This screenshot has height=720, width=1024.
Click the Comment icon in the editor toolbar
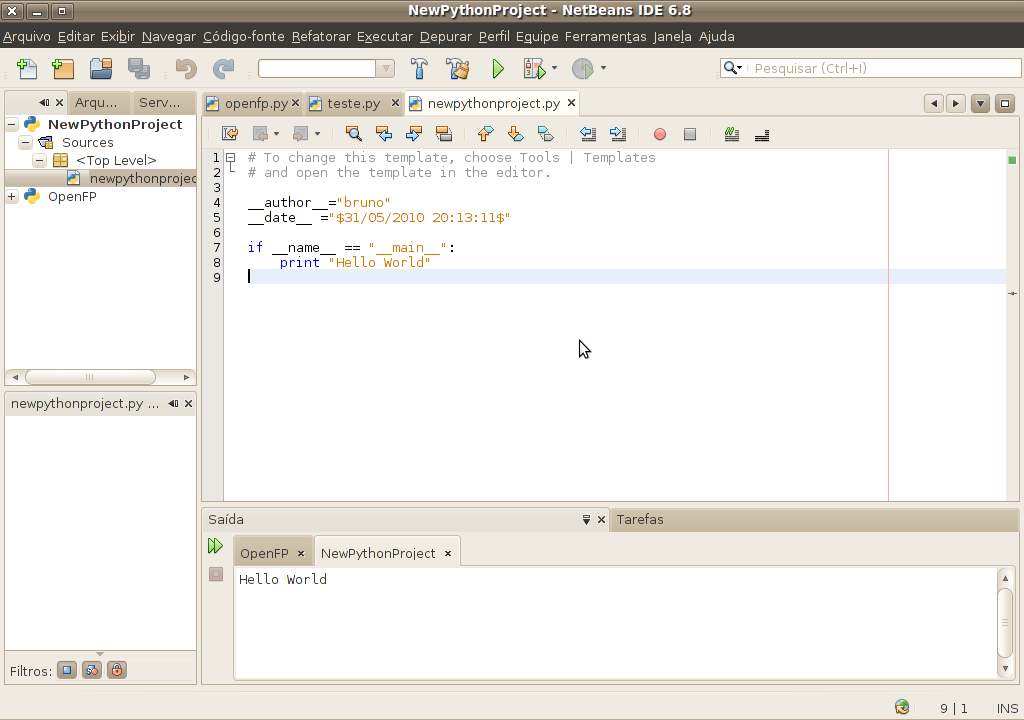[732, 134]
